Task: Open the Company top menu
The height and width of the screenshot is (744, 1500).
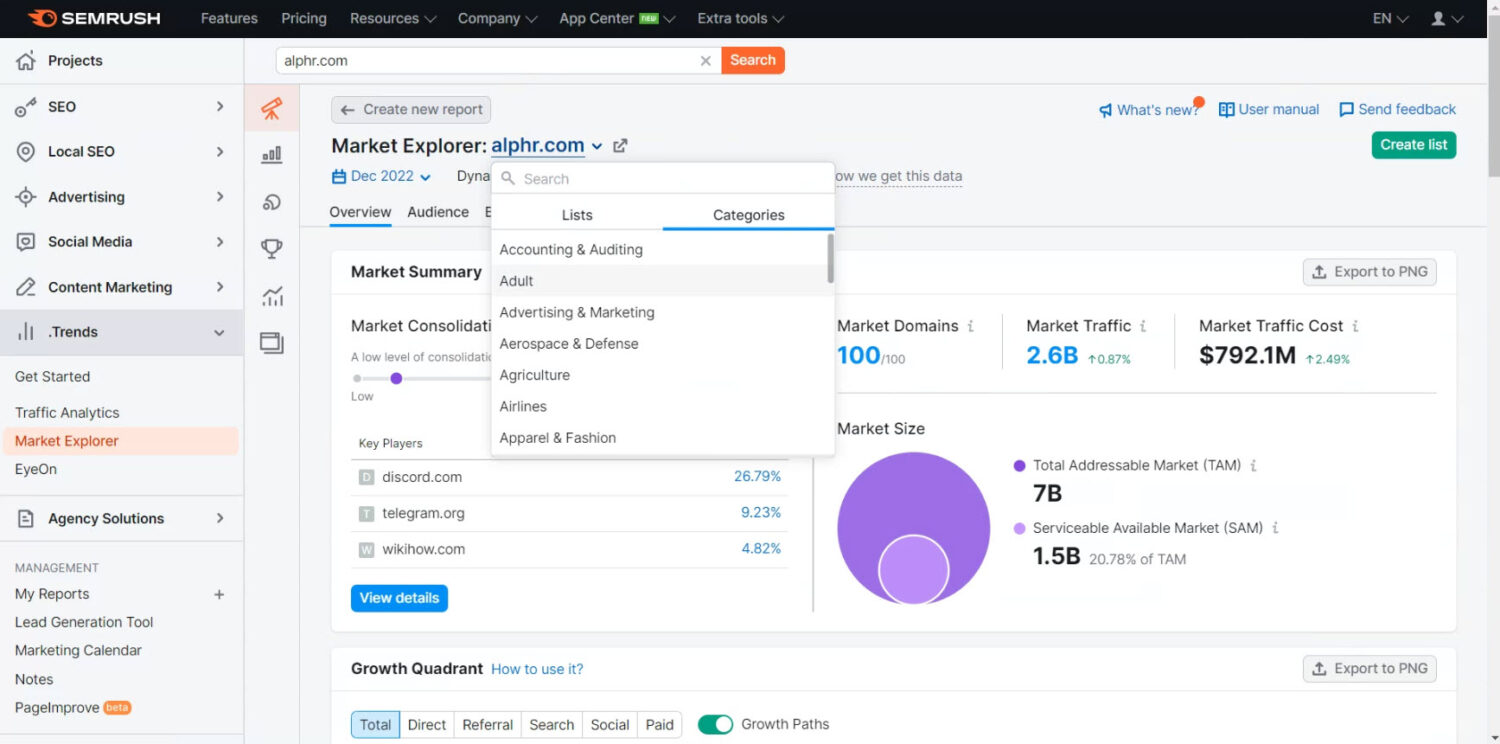Action: (497, 18)
